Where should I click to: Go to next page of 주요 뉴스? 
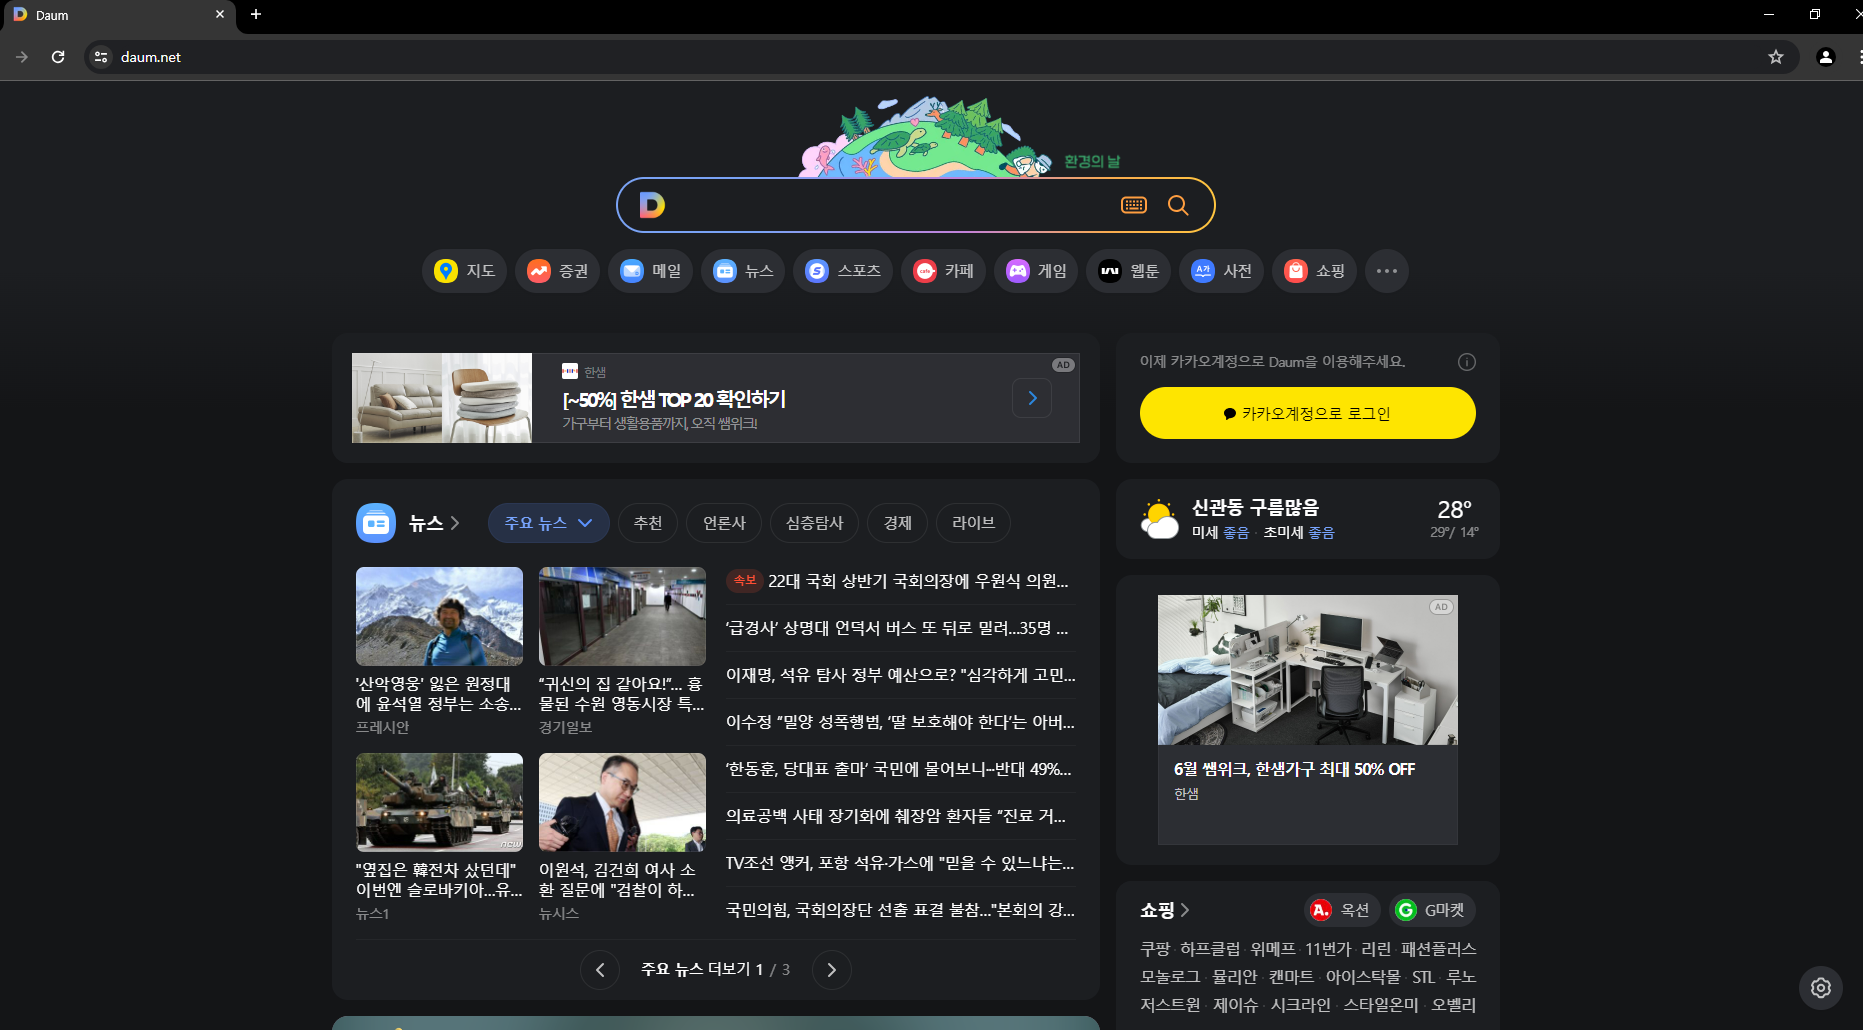831,969
